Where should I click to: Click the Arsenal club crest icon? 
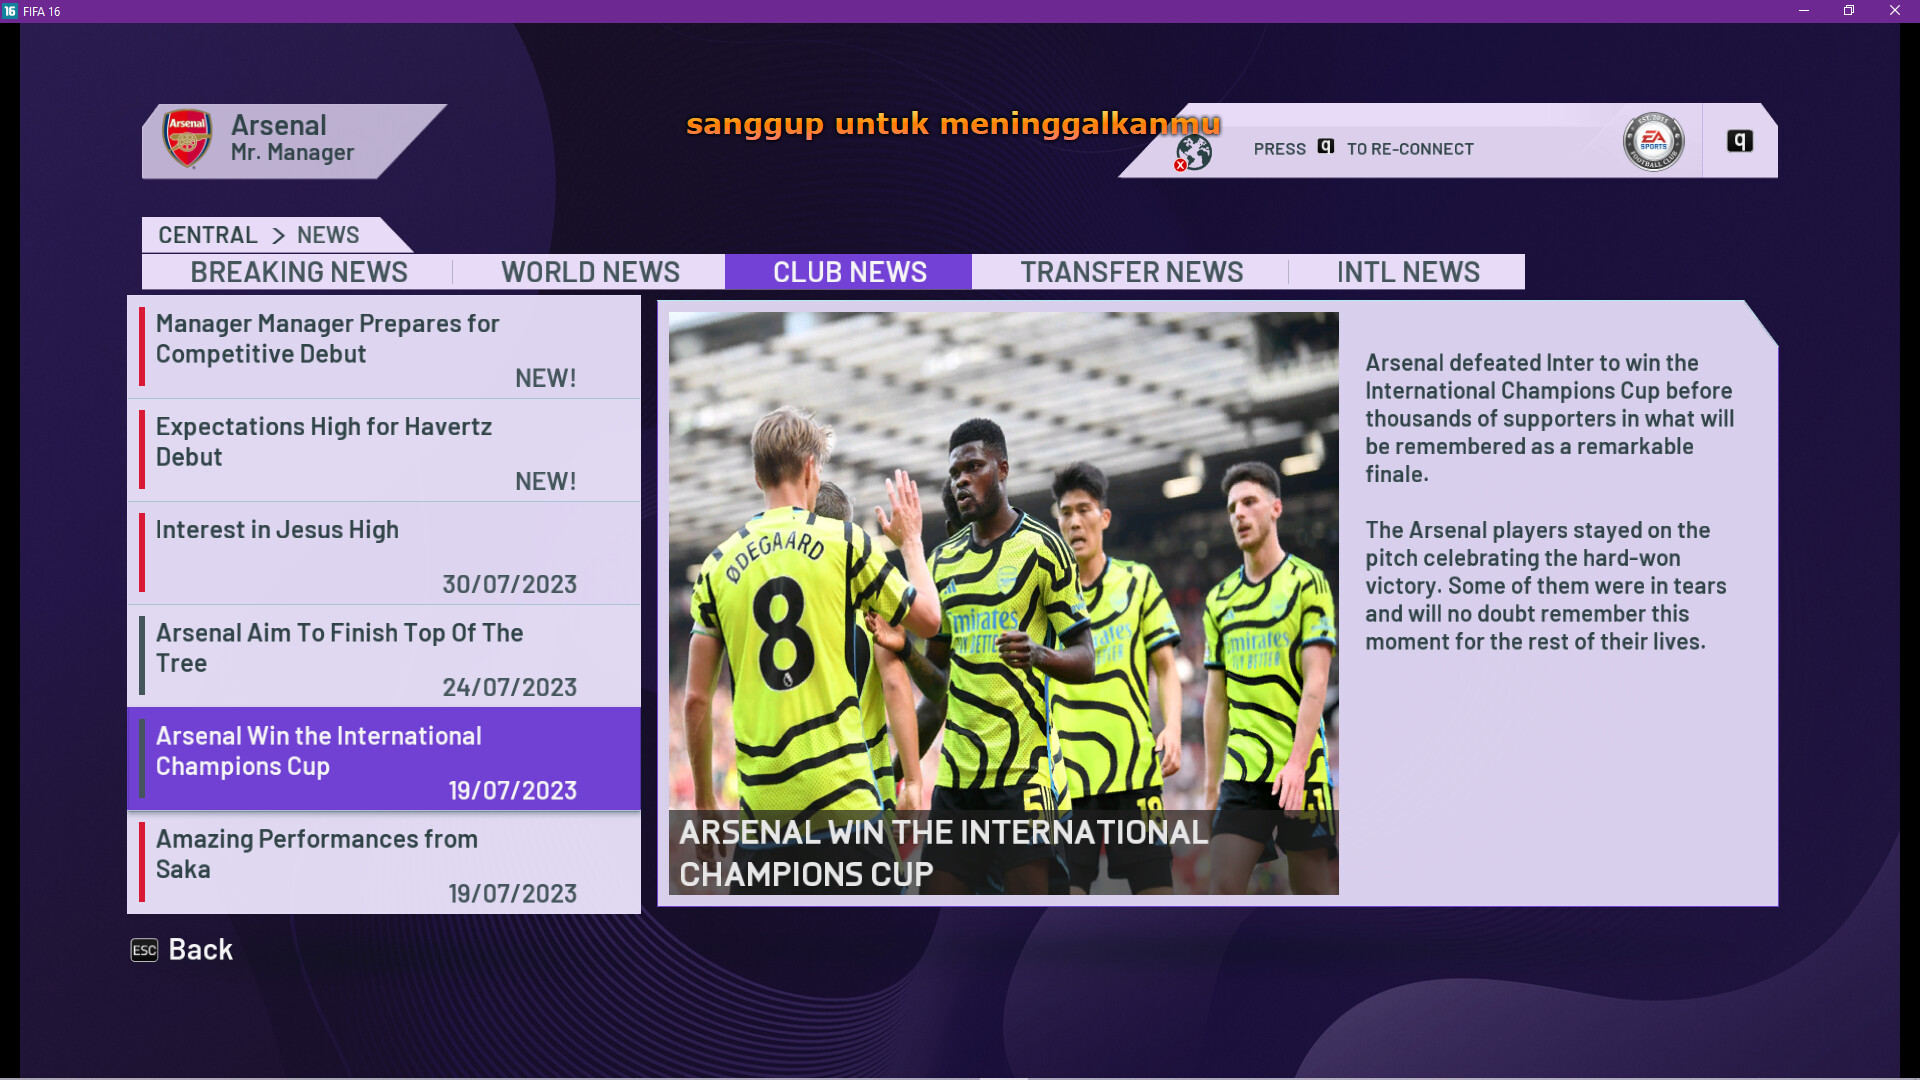tap(187, 138)
